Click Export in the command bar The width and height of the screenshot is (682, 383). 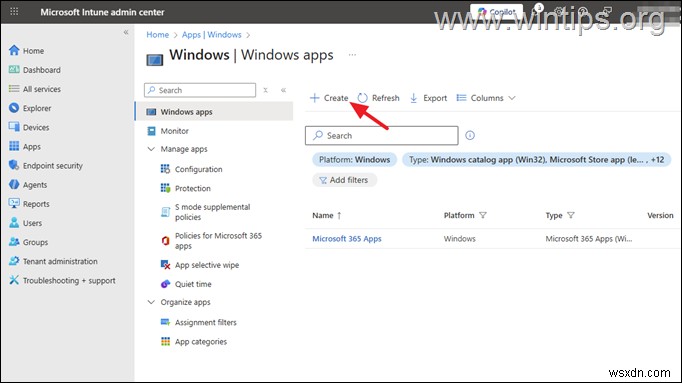pyautogui.click(x=428, y=98)
